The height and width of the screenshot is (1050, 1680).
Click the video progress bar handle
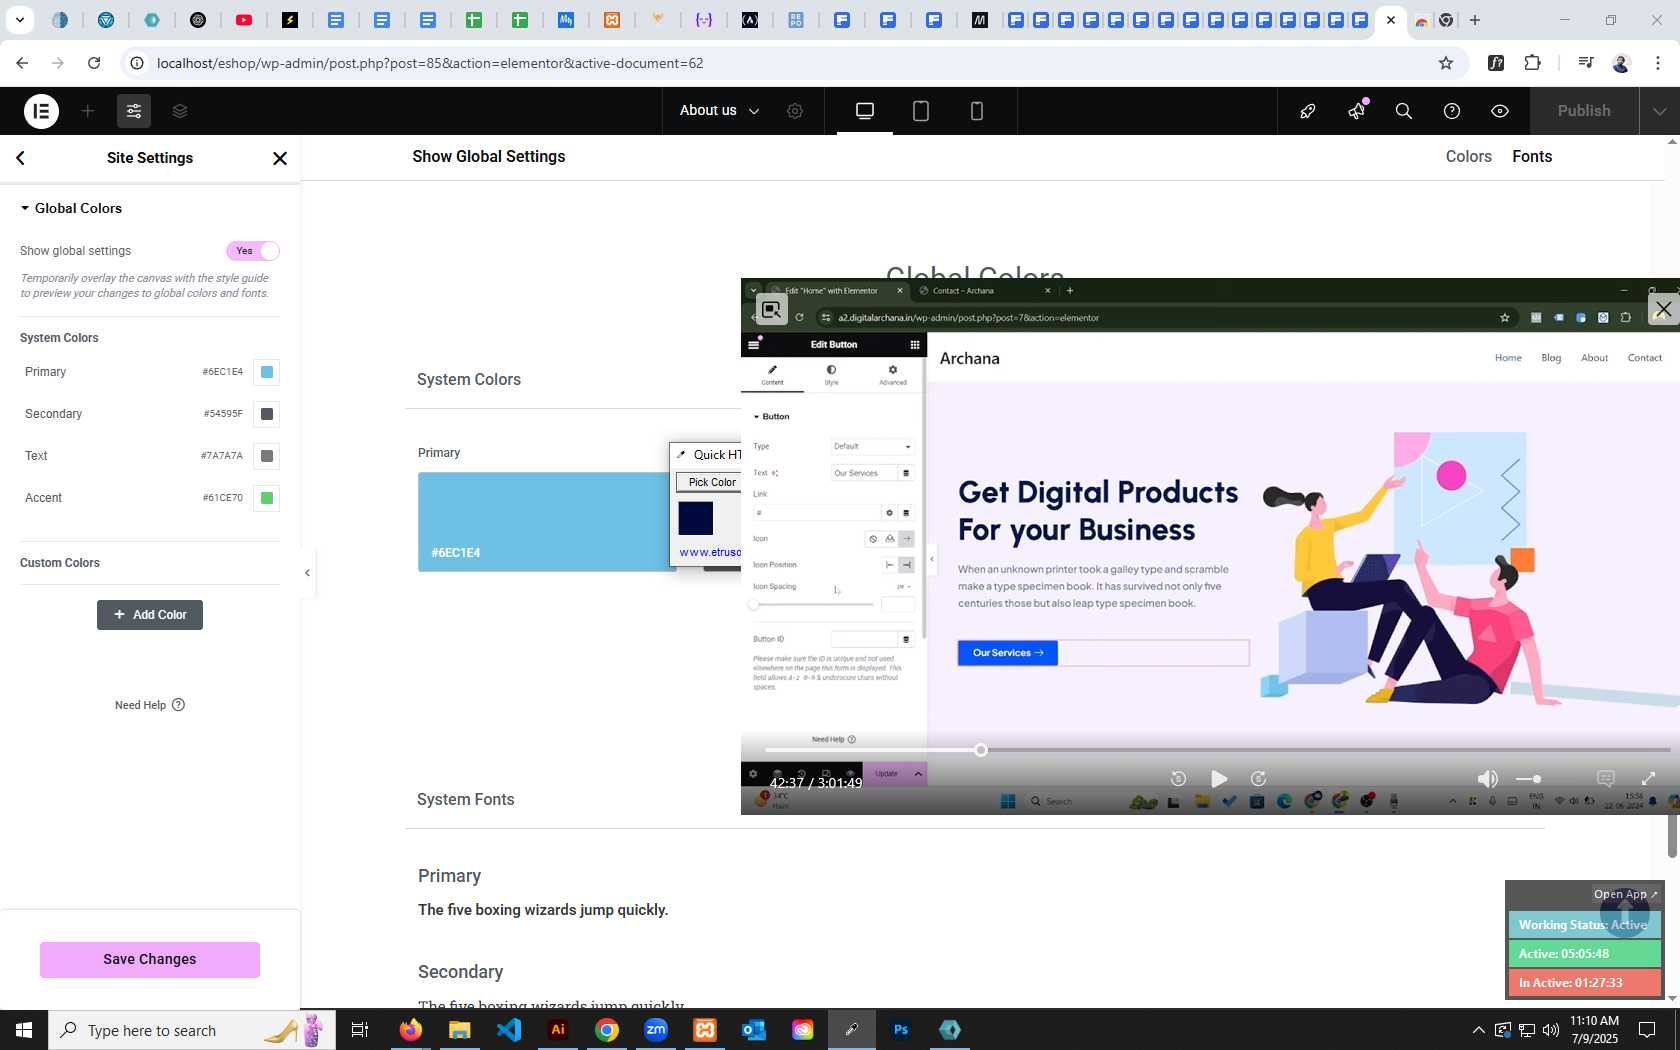(x=981, y=750)
